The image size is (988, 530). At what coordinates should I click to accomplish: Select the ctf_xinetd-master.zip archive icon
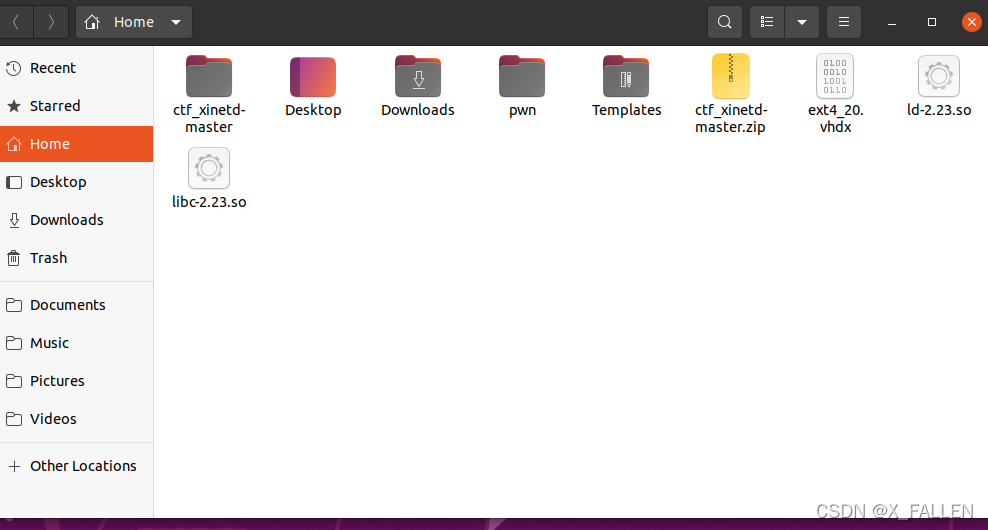(x=731, y=76)
